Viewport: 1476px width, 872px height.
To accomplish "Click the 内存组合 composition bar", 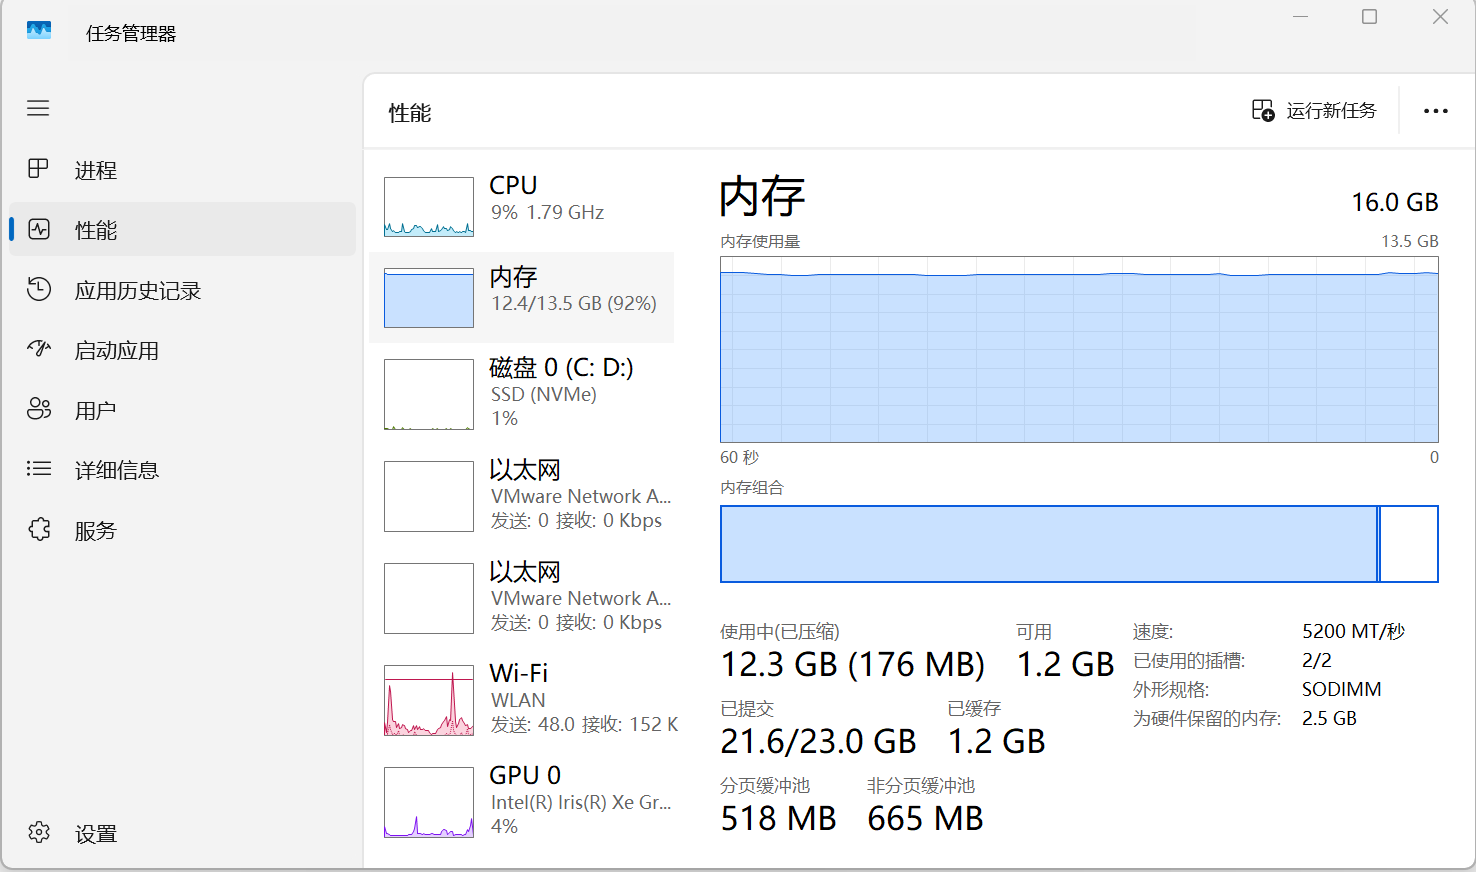I will (1079, 544).
